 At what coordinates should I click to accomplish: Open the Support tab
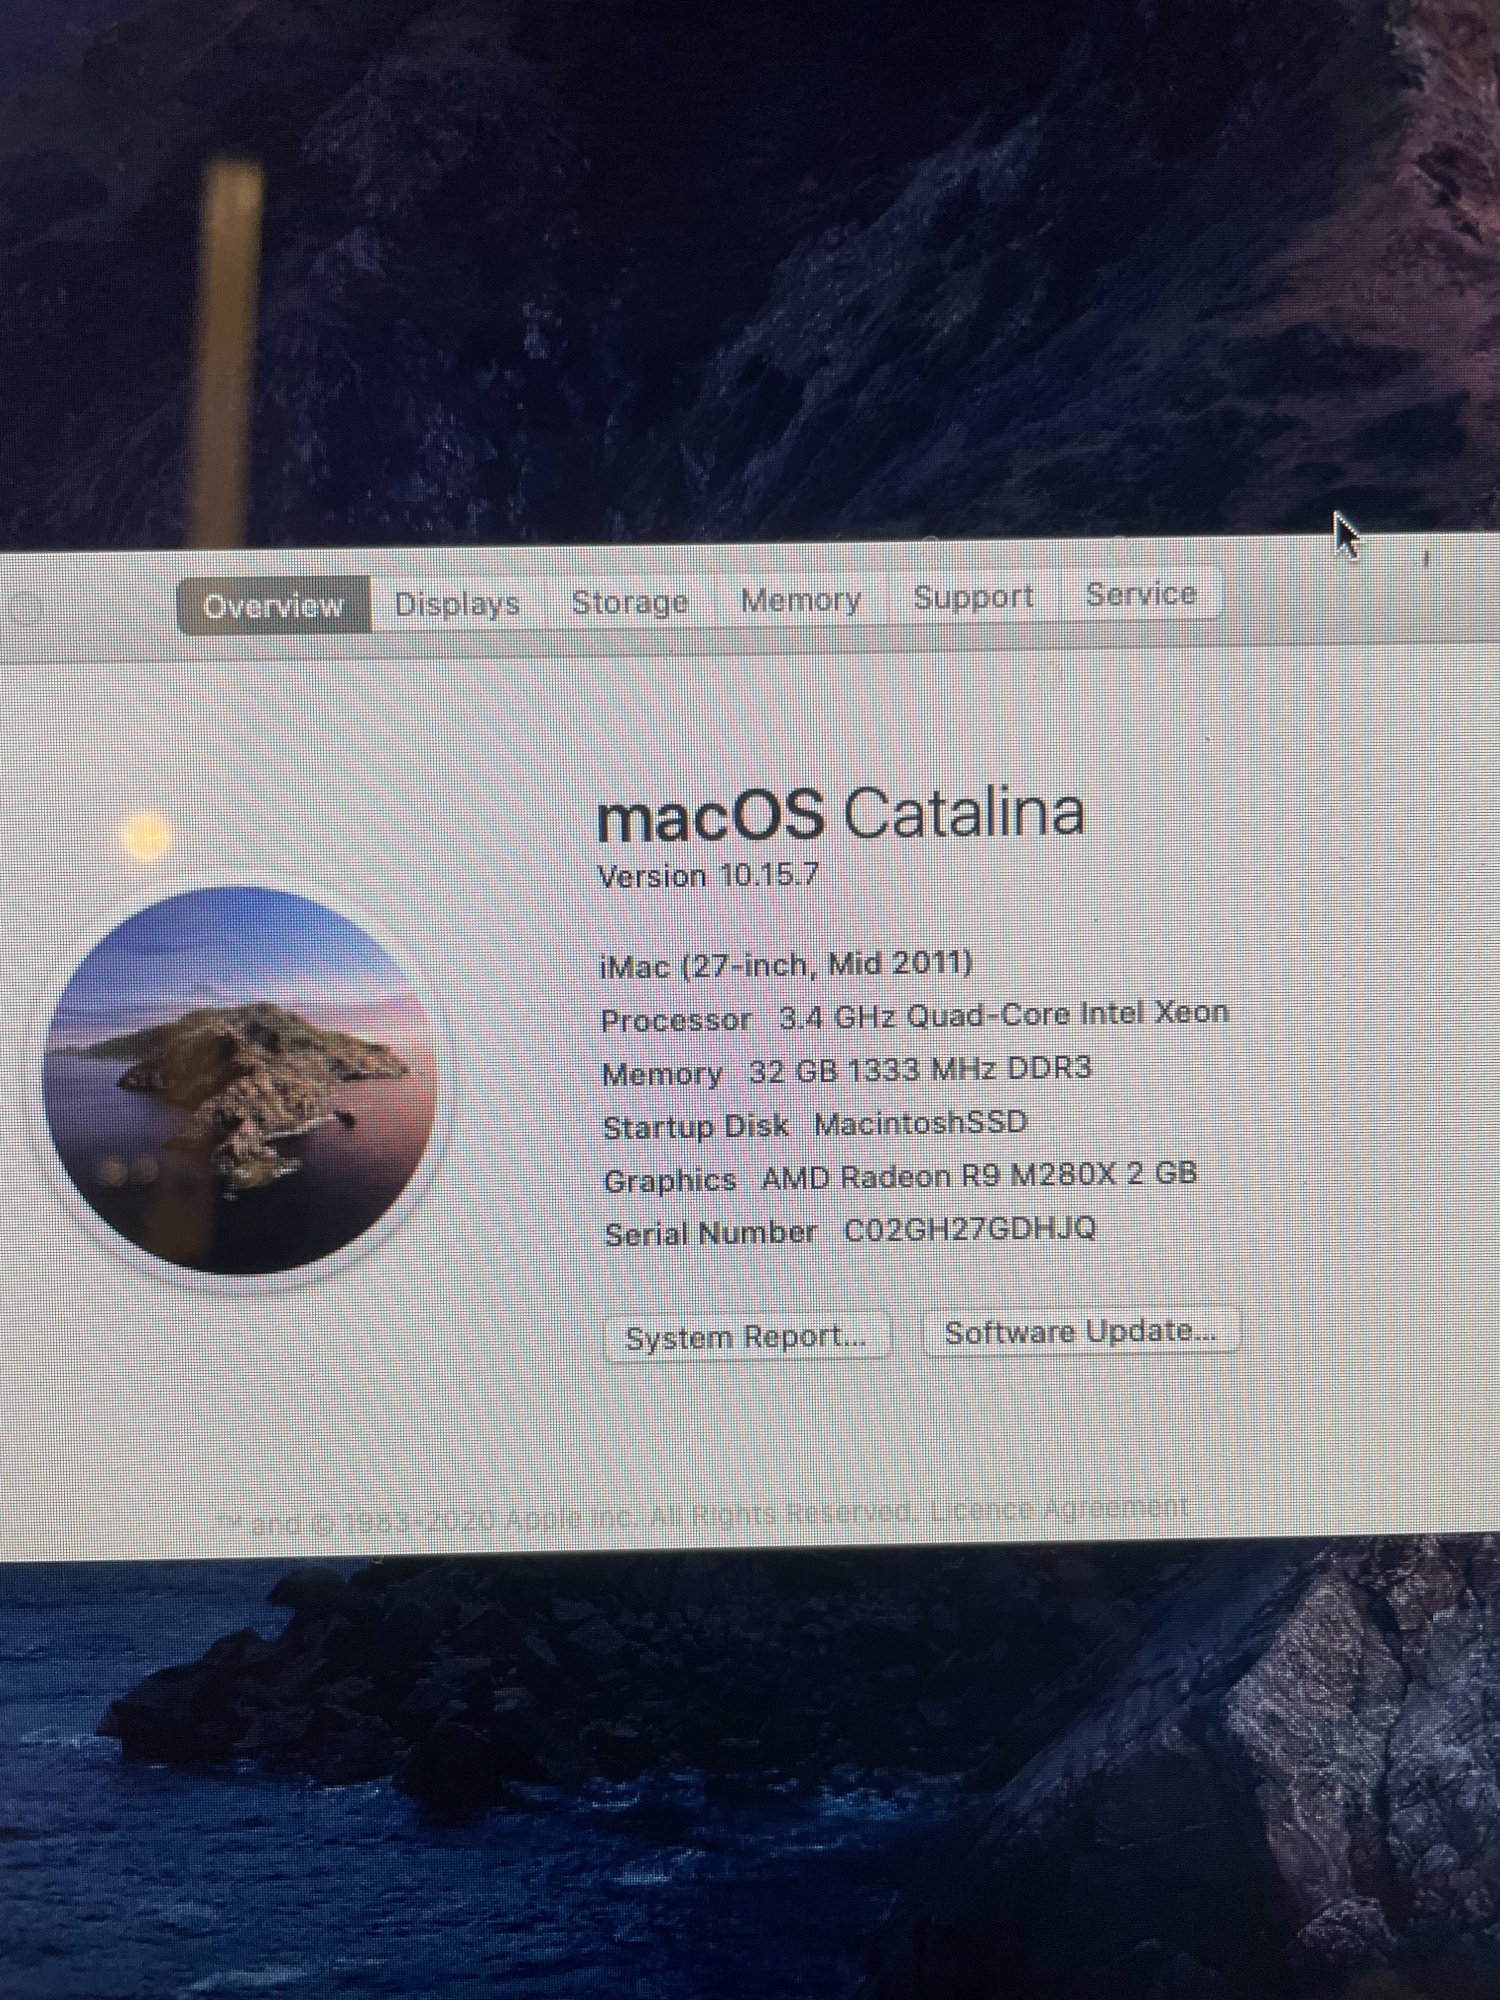(x=973, y=596)
